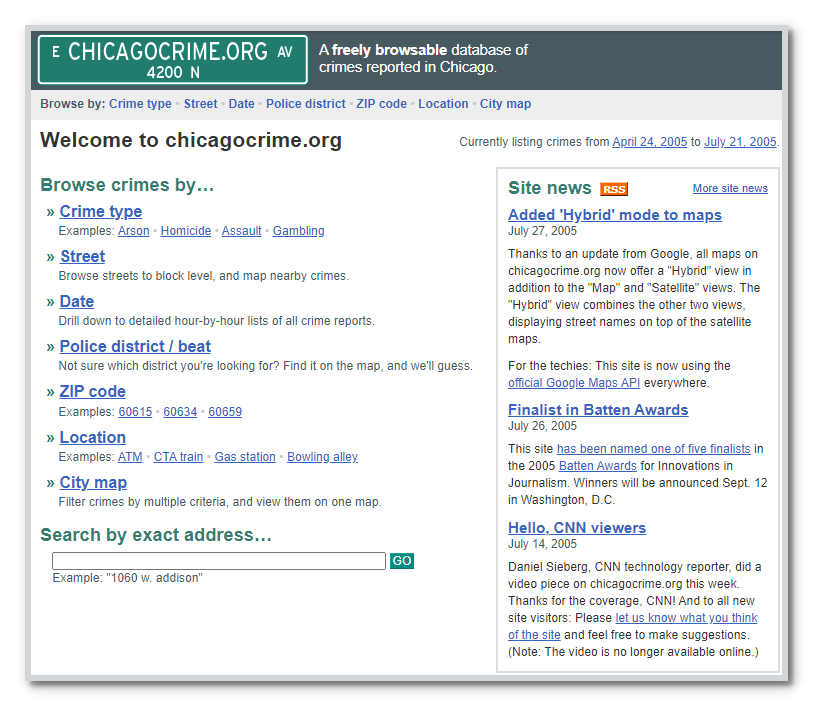View crimes at Gas station
Screen dimensions: 813x706
[x=245, y=457]
